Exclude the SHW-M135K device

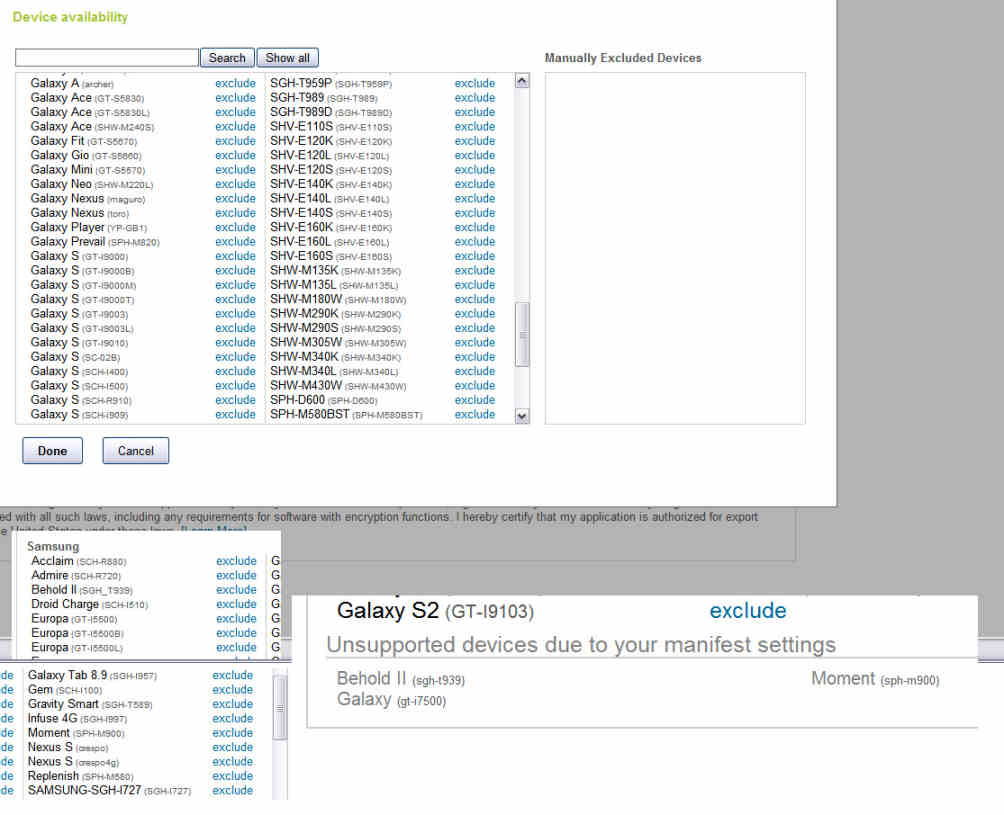tap(475, 271)
